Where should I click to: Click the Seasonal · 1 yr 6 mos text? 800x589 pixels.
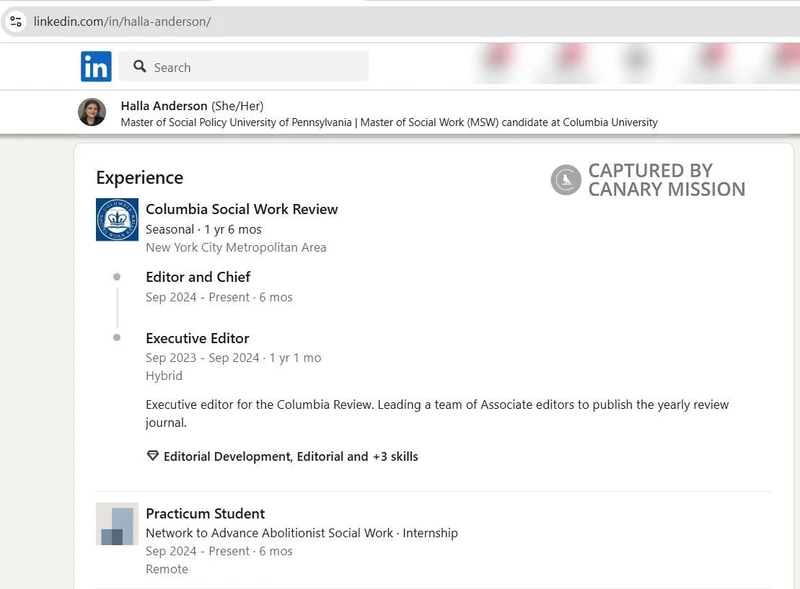(x=204, y=230)
